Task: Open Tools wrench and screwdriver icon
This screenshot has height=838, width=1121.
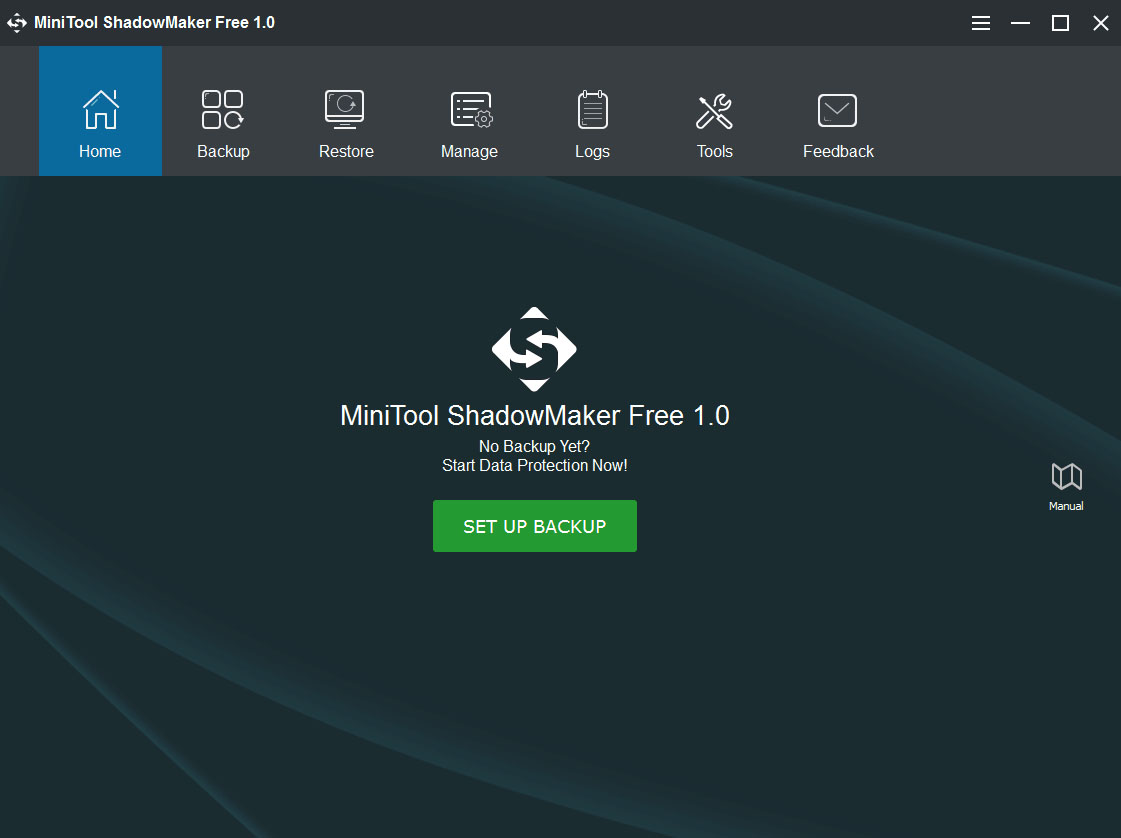Action: pos(714,111)
